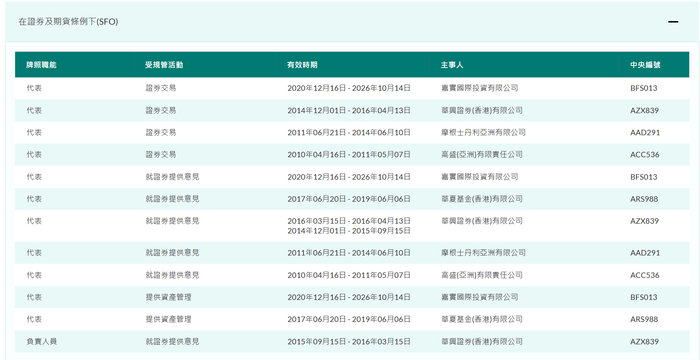
Task: Click 華興證券(香港)有限公司 in the 負責人員 row
Action: pos(481,342)
